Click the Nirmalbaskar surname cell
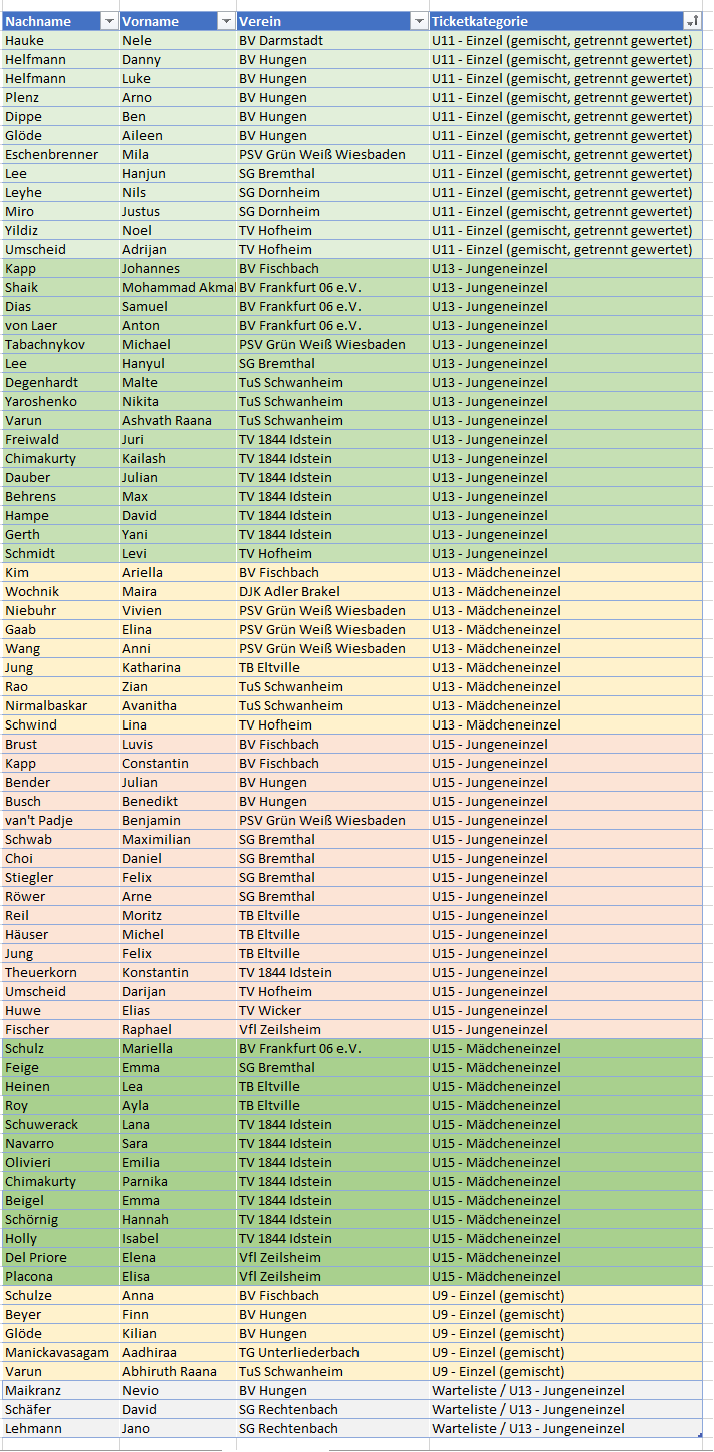 pos(60,706)
